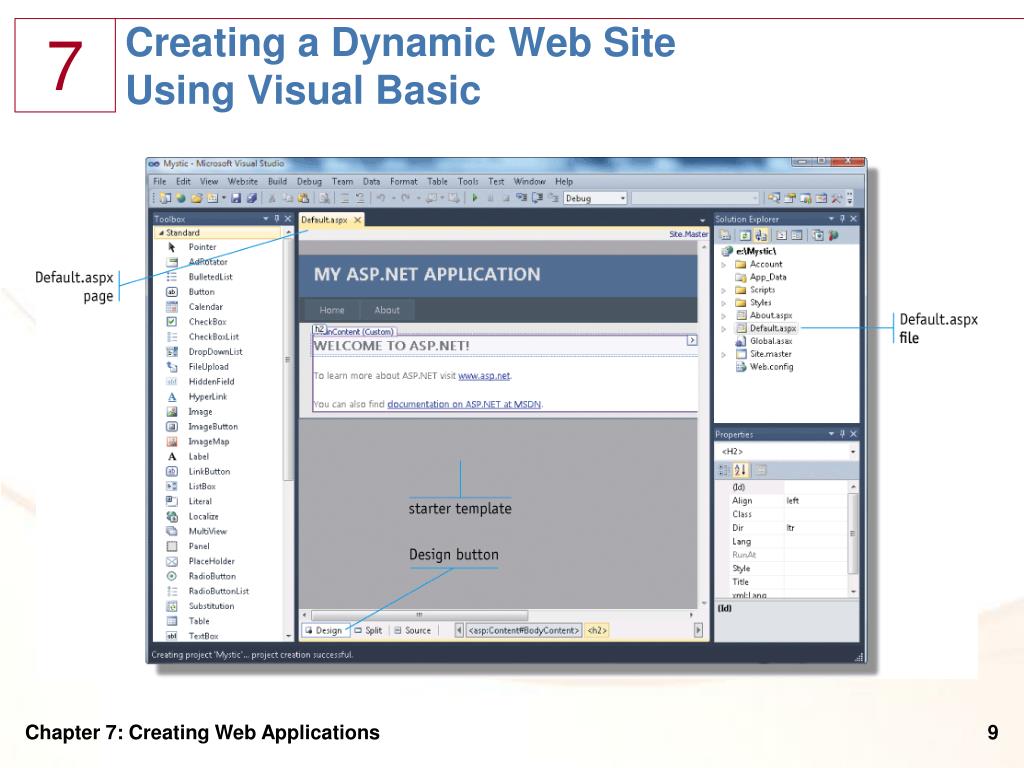Select the FileUpload control icon in Toolbox

172,366
